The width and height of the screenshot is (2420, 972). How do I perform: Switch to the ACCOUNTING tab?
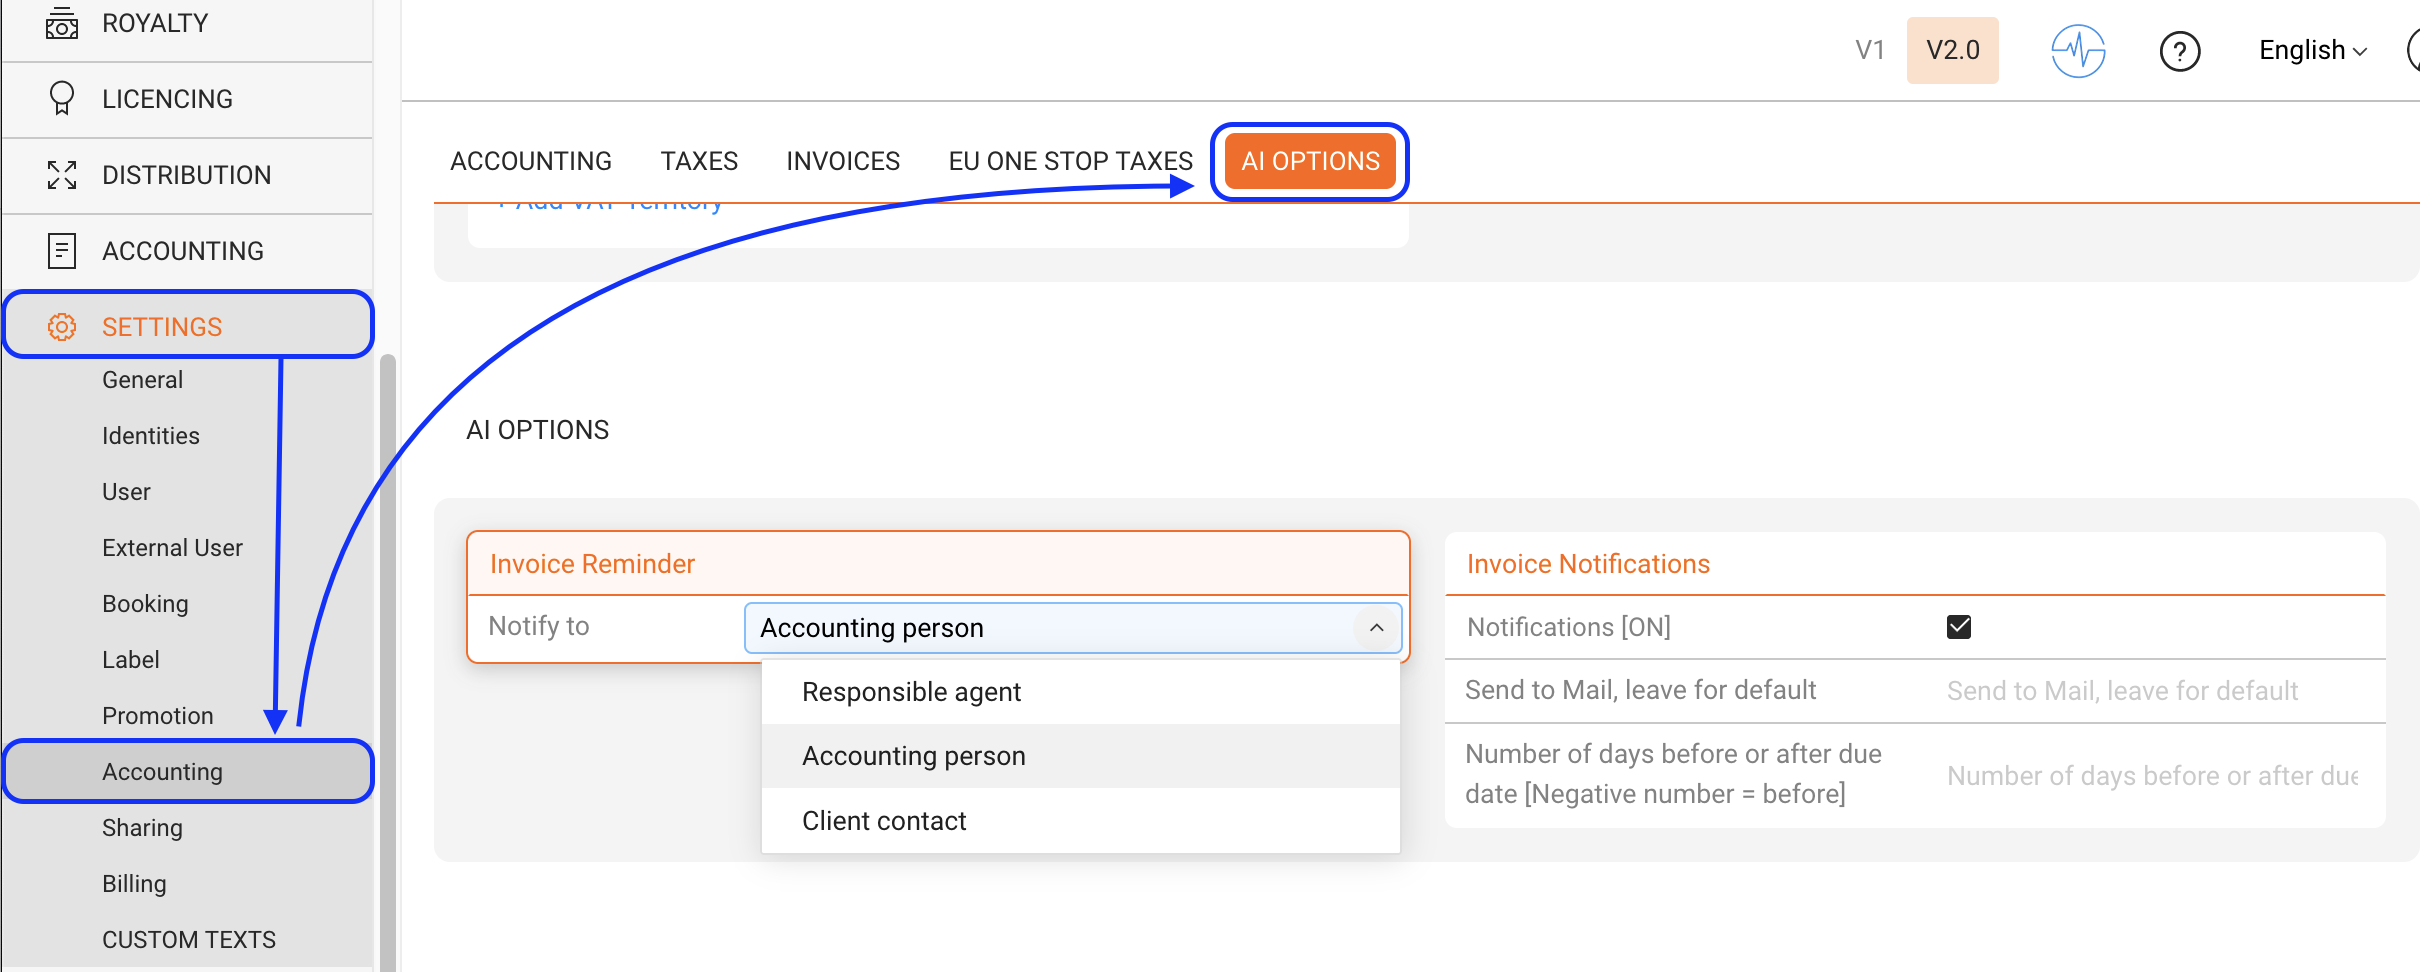pos(531,161)
